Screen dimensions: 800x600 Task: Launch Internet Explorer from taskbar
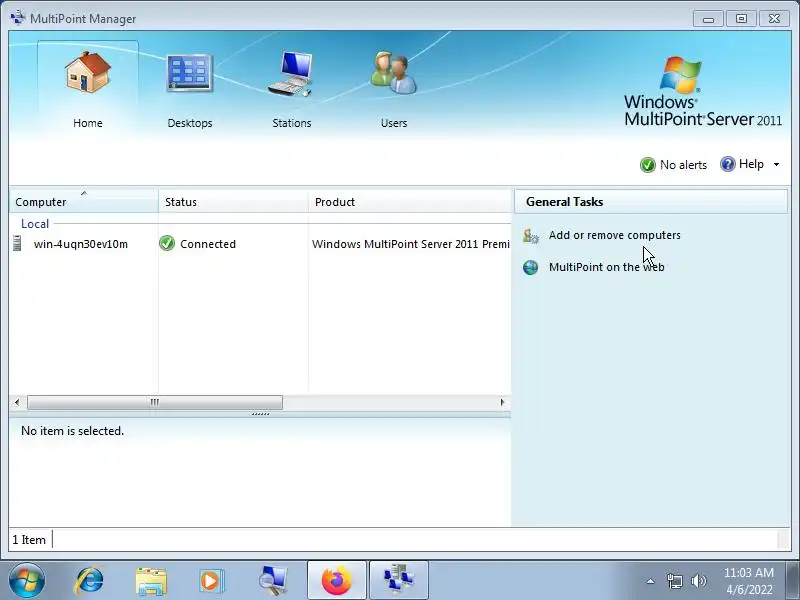click(90, 581)
